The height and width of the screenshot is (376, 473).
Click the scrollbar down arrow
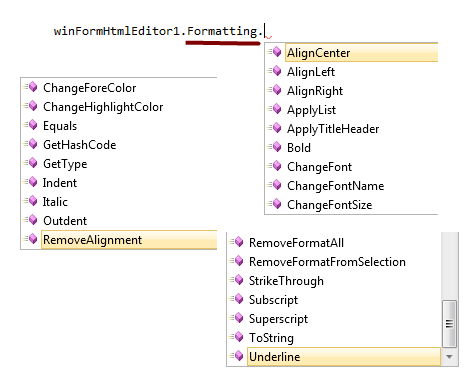tap(449, 357)
